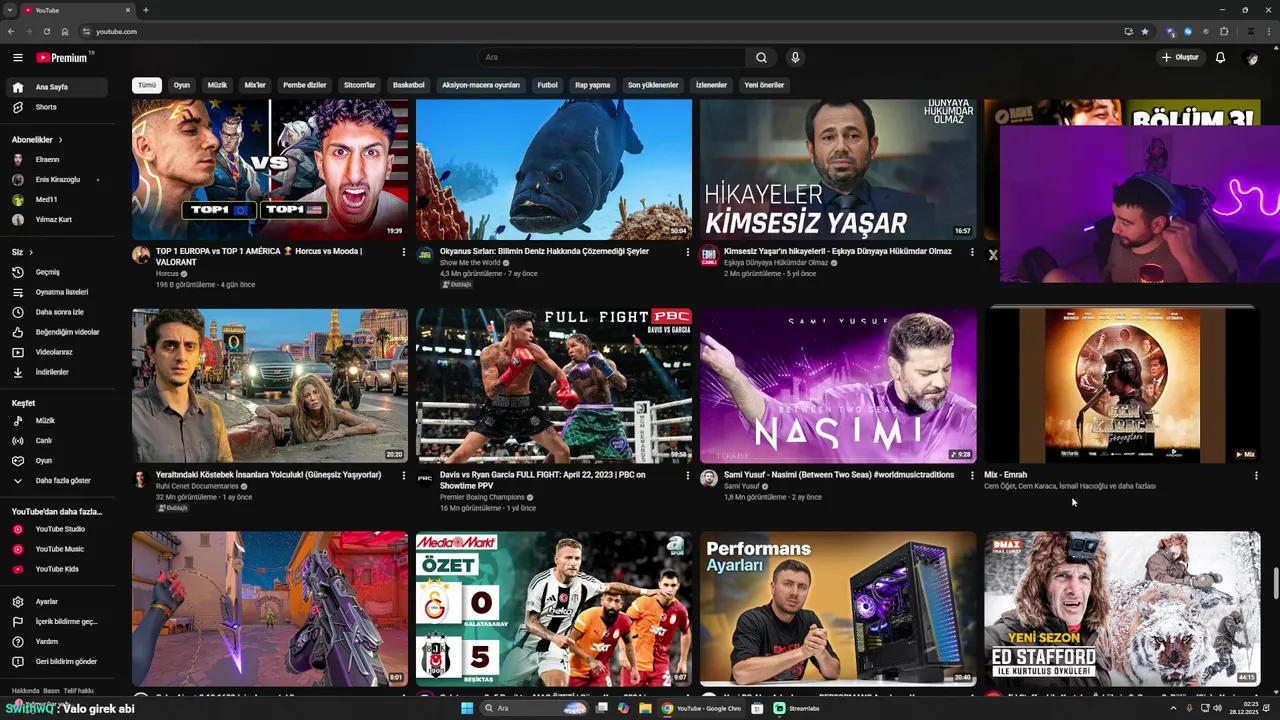The height and width of the screenshot is (720, 1280).
Task: Open YouTube Music link
Action: pyautogui.click(x=56, y=549)
